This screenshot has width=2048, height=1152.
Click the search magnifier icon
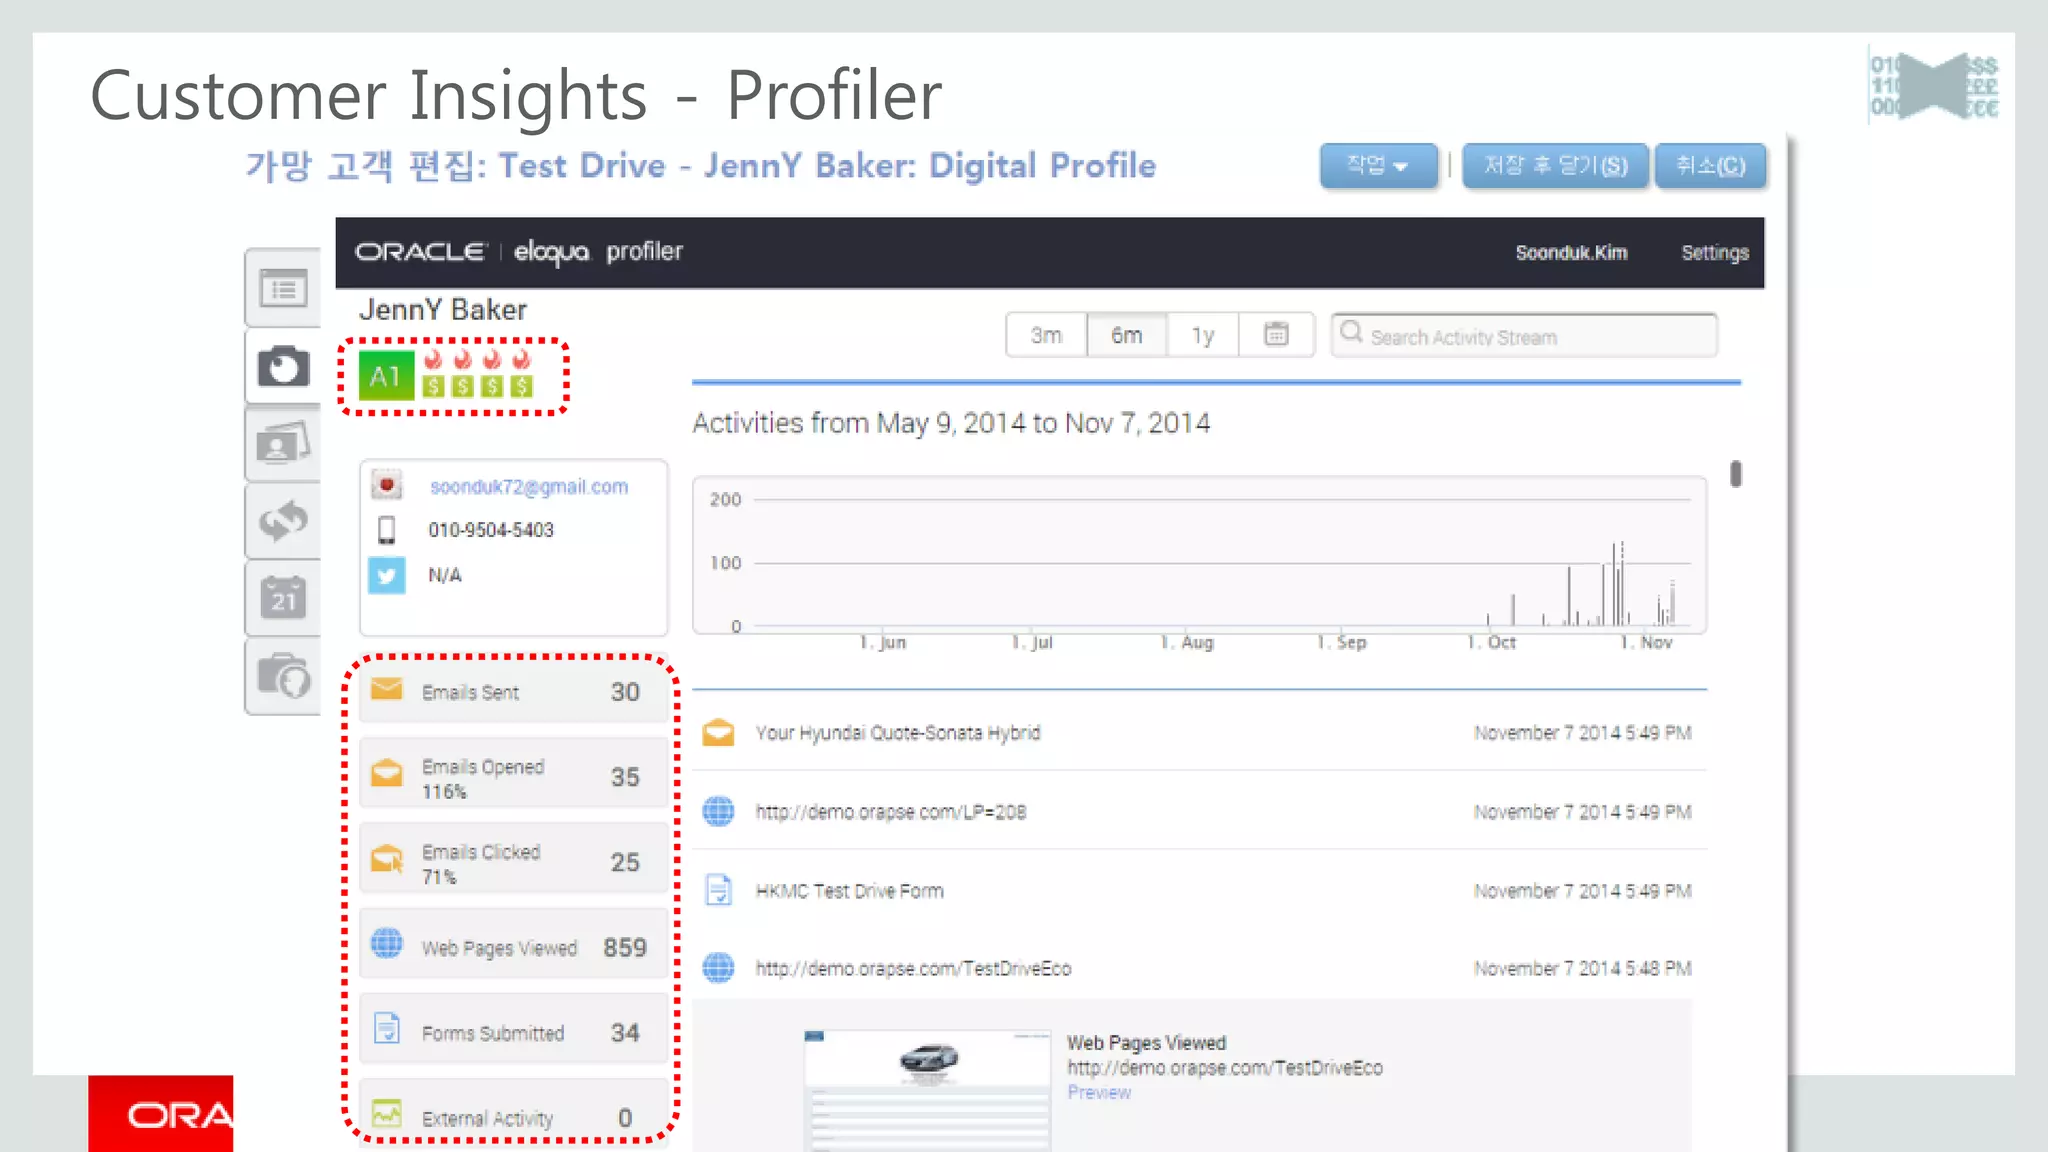coord(1351,332)
